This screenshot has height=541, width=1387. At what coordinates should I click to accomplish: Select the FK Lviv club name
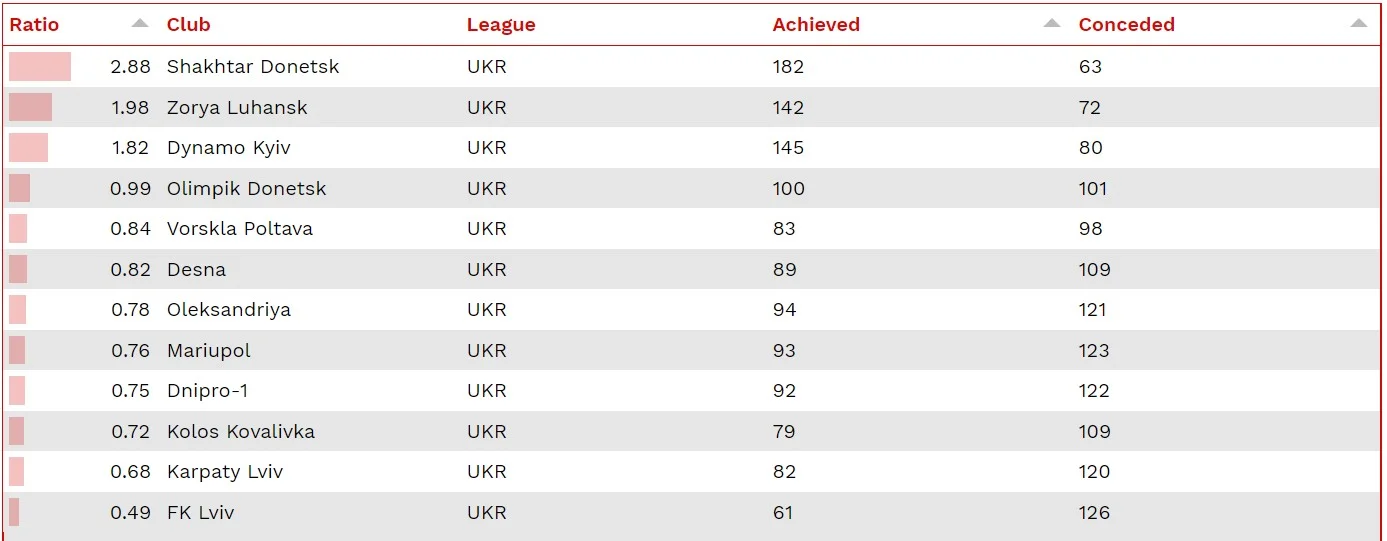pos(200,513)
